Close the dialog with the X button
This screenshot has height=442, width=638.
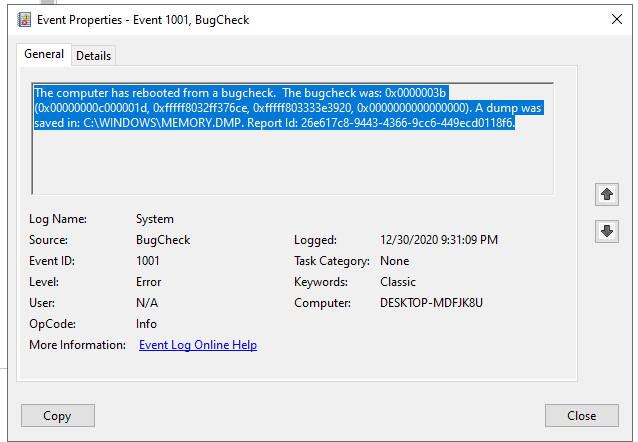tap(617, 19)
